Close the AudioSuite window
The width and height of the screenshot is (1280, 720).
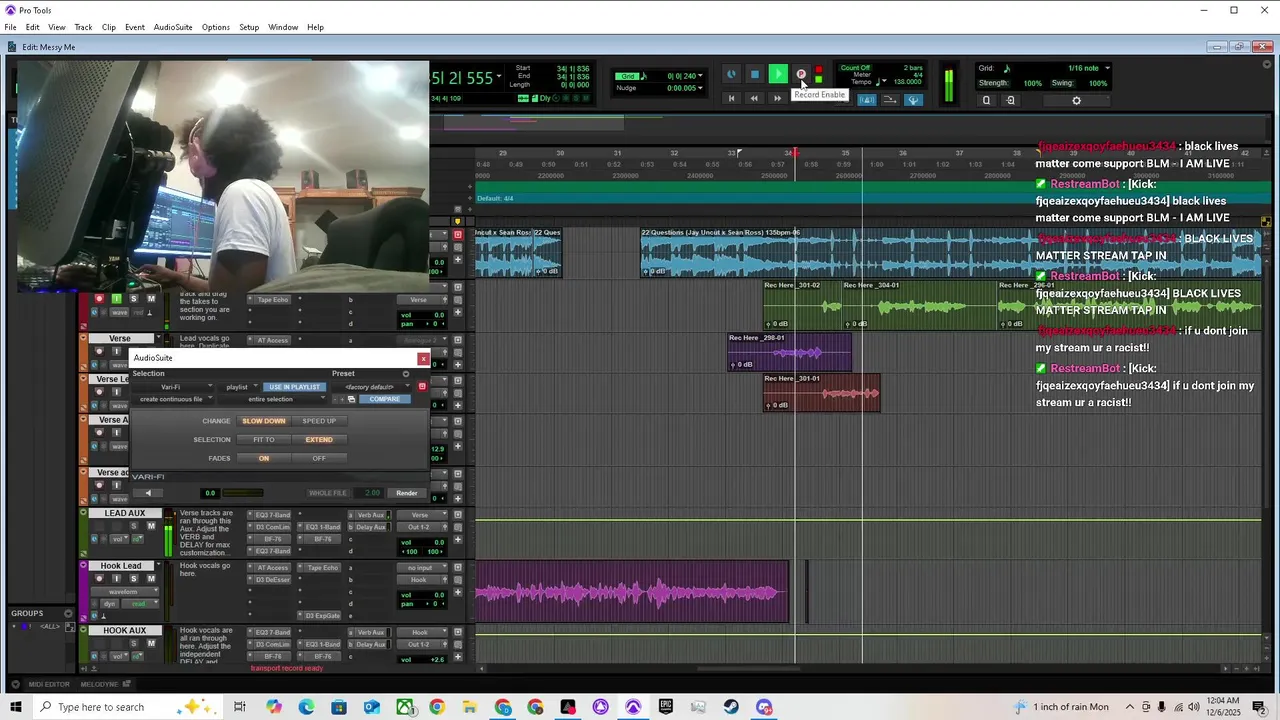423,358
